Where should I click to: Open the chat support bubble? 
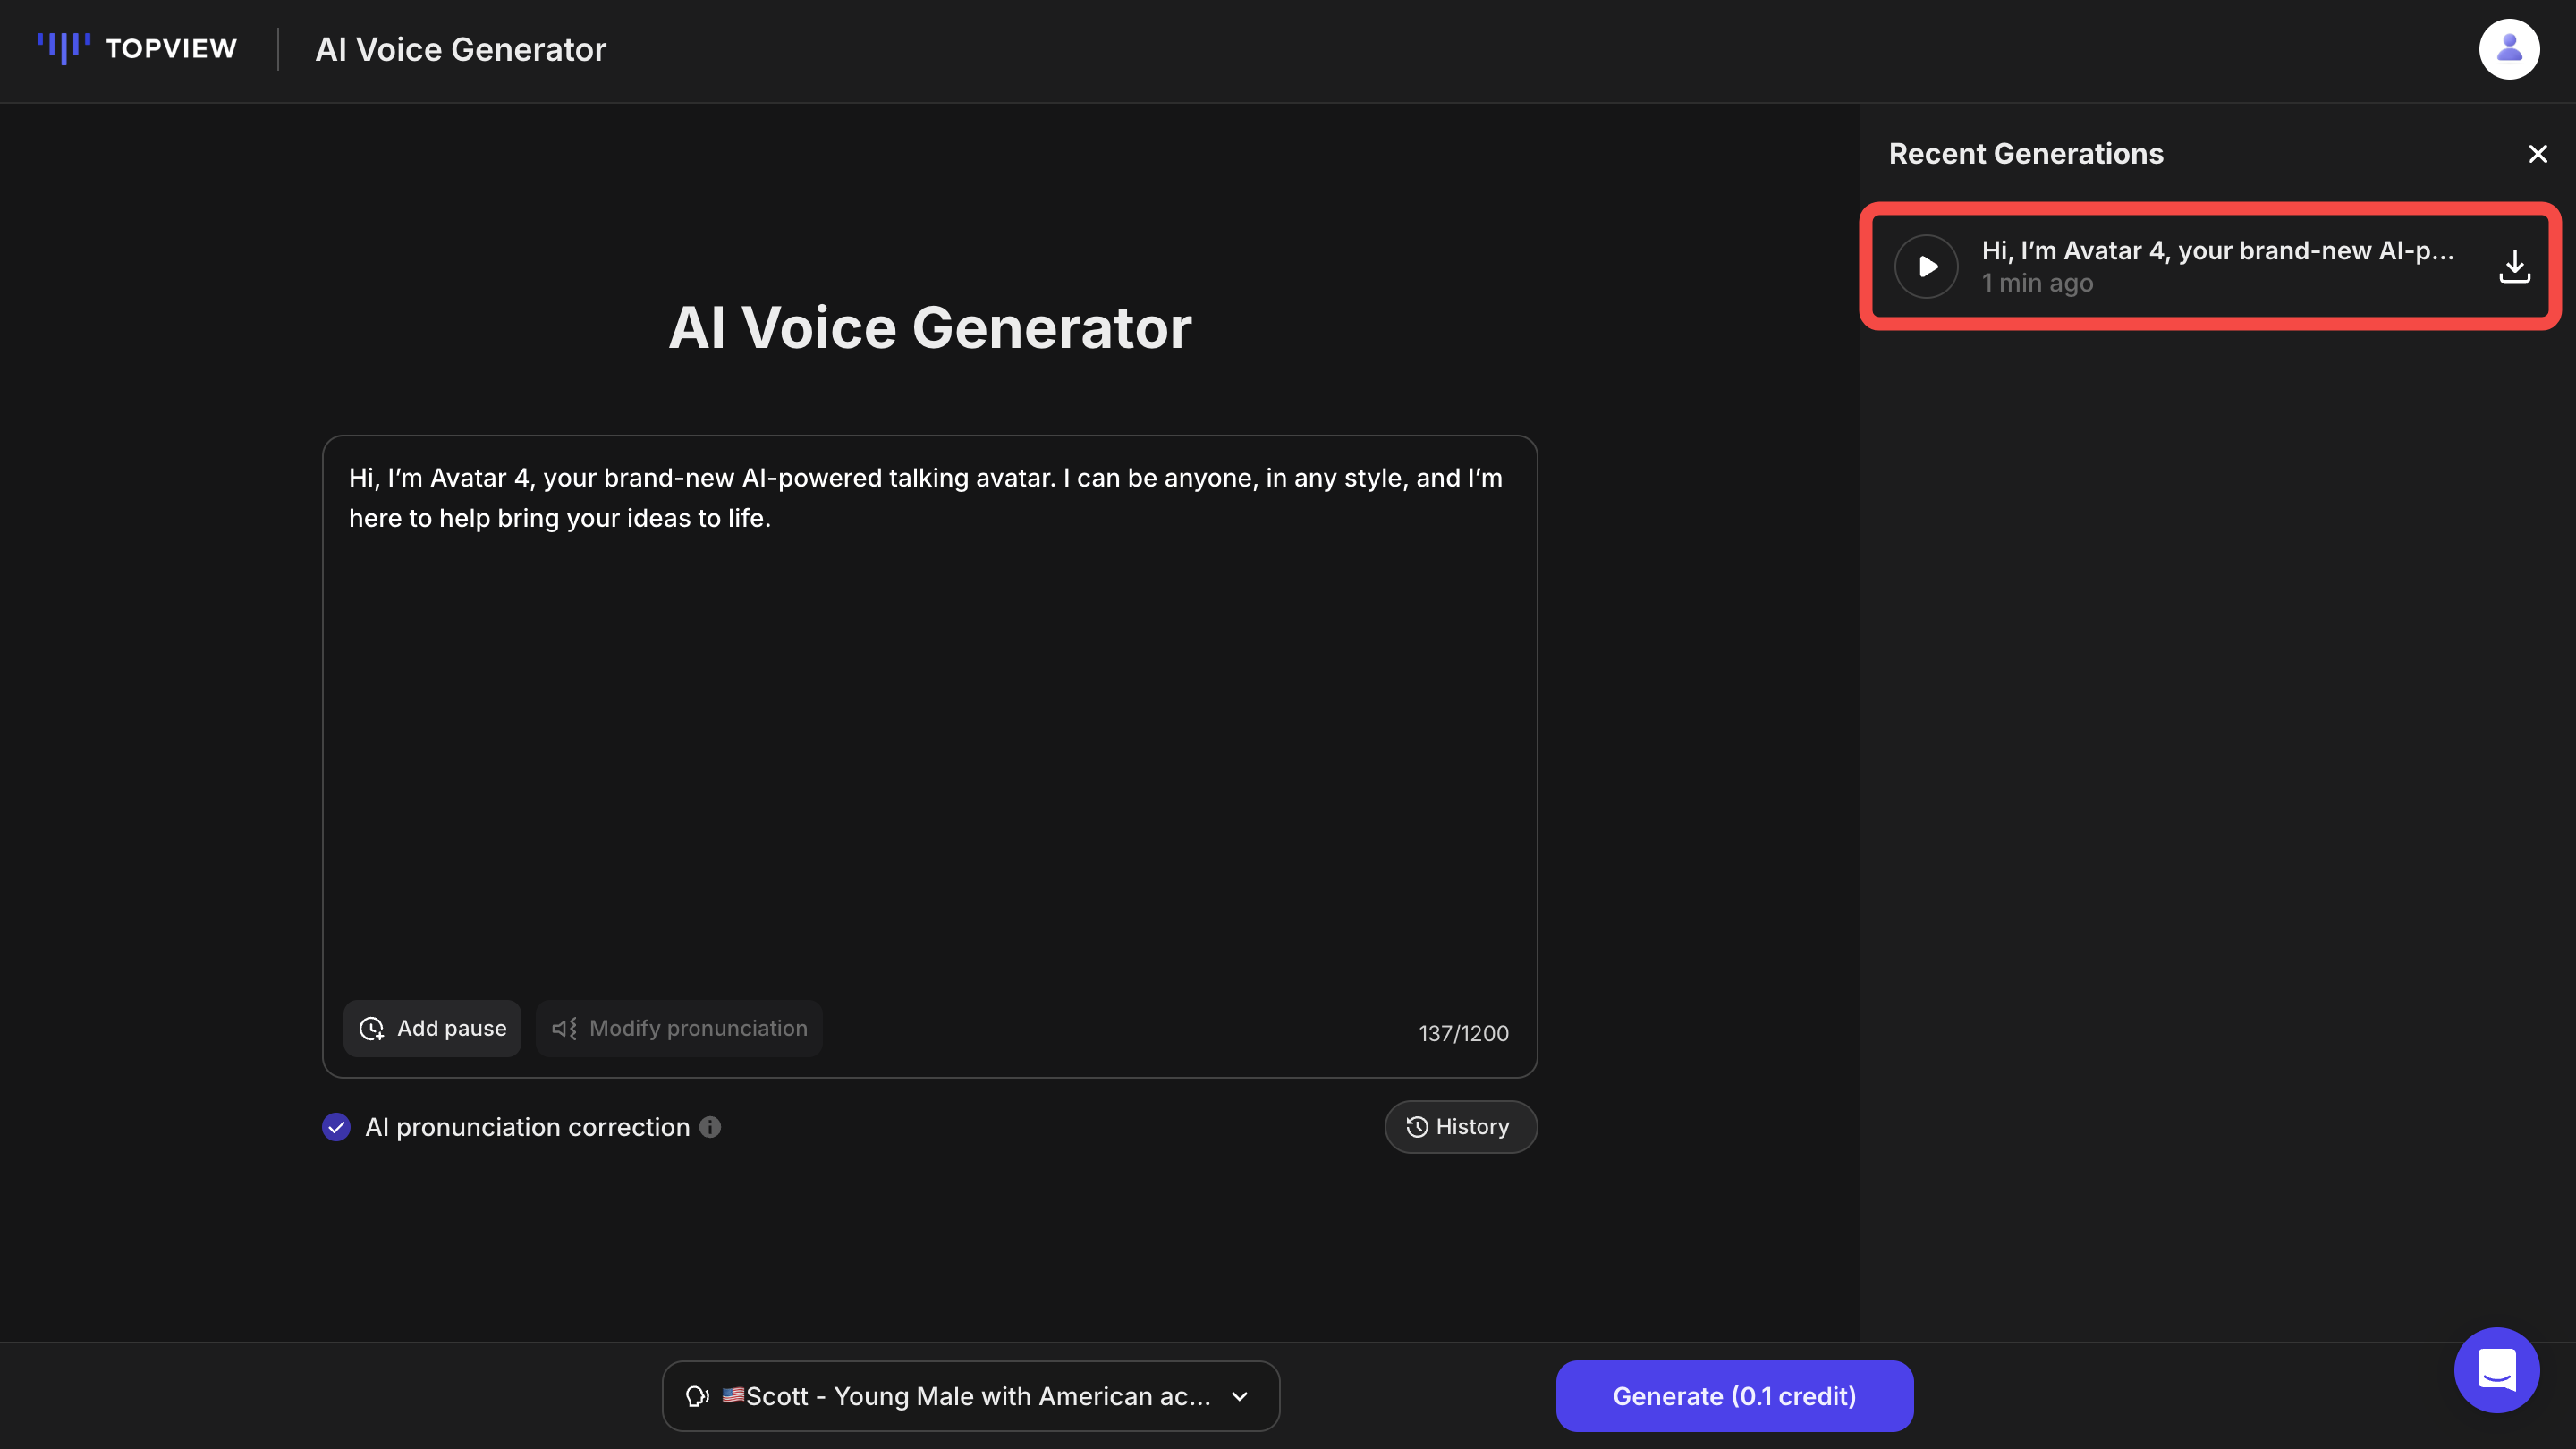tap(2496, 1369)
